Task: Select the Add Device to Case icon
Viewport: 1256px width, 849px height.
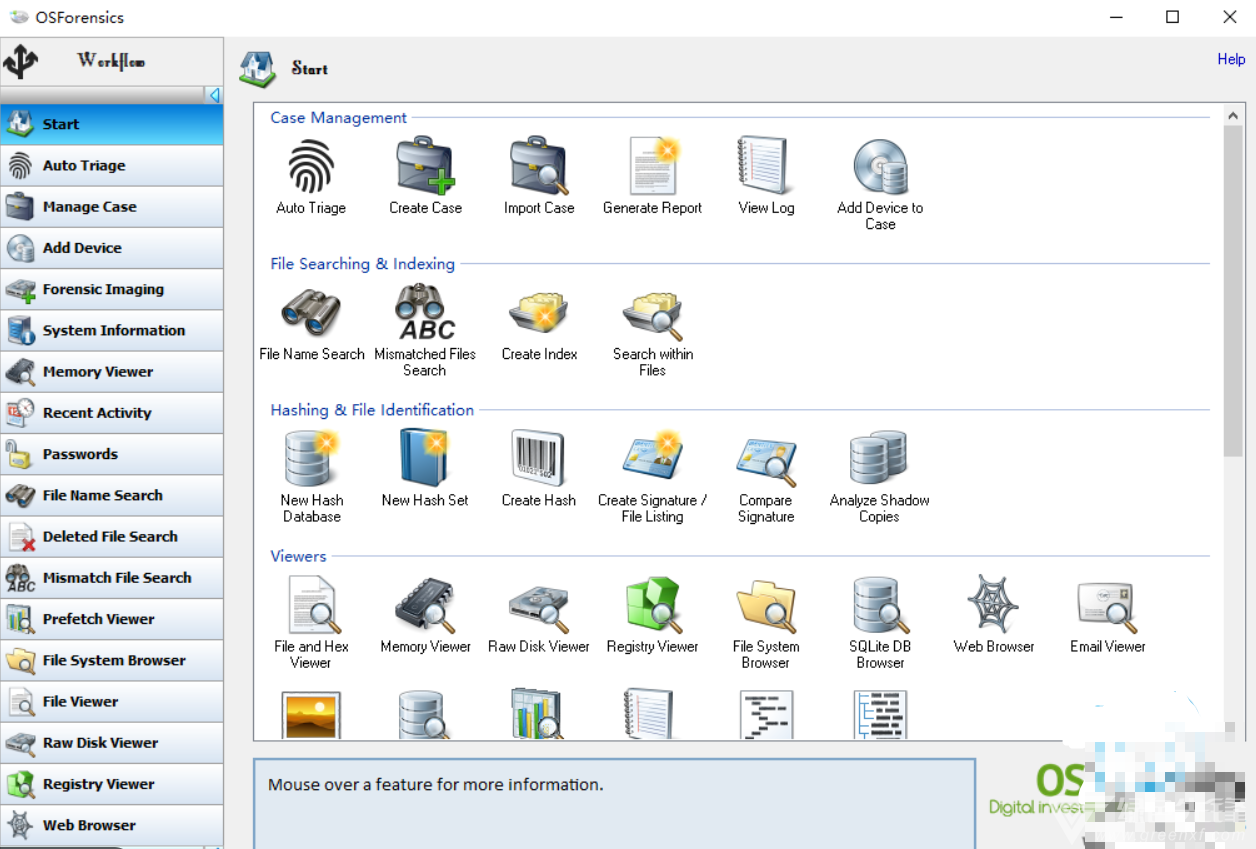Action: 880,166
